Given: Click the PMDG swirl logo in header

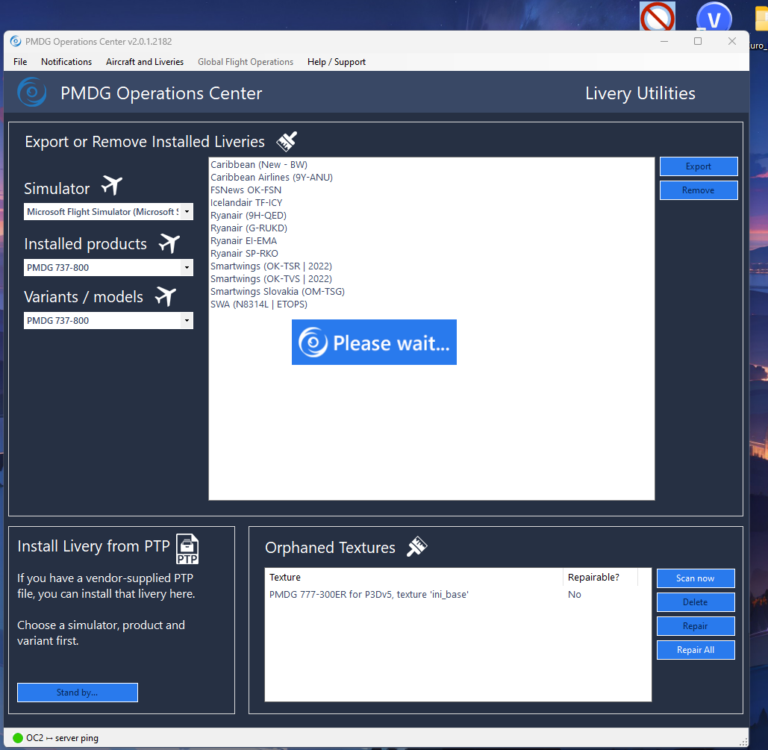Looking at the screenshot, I should click(32, 92).
